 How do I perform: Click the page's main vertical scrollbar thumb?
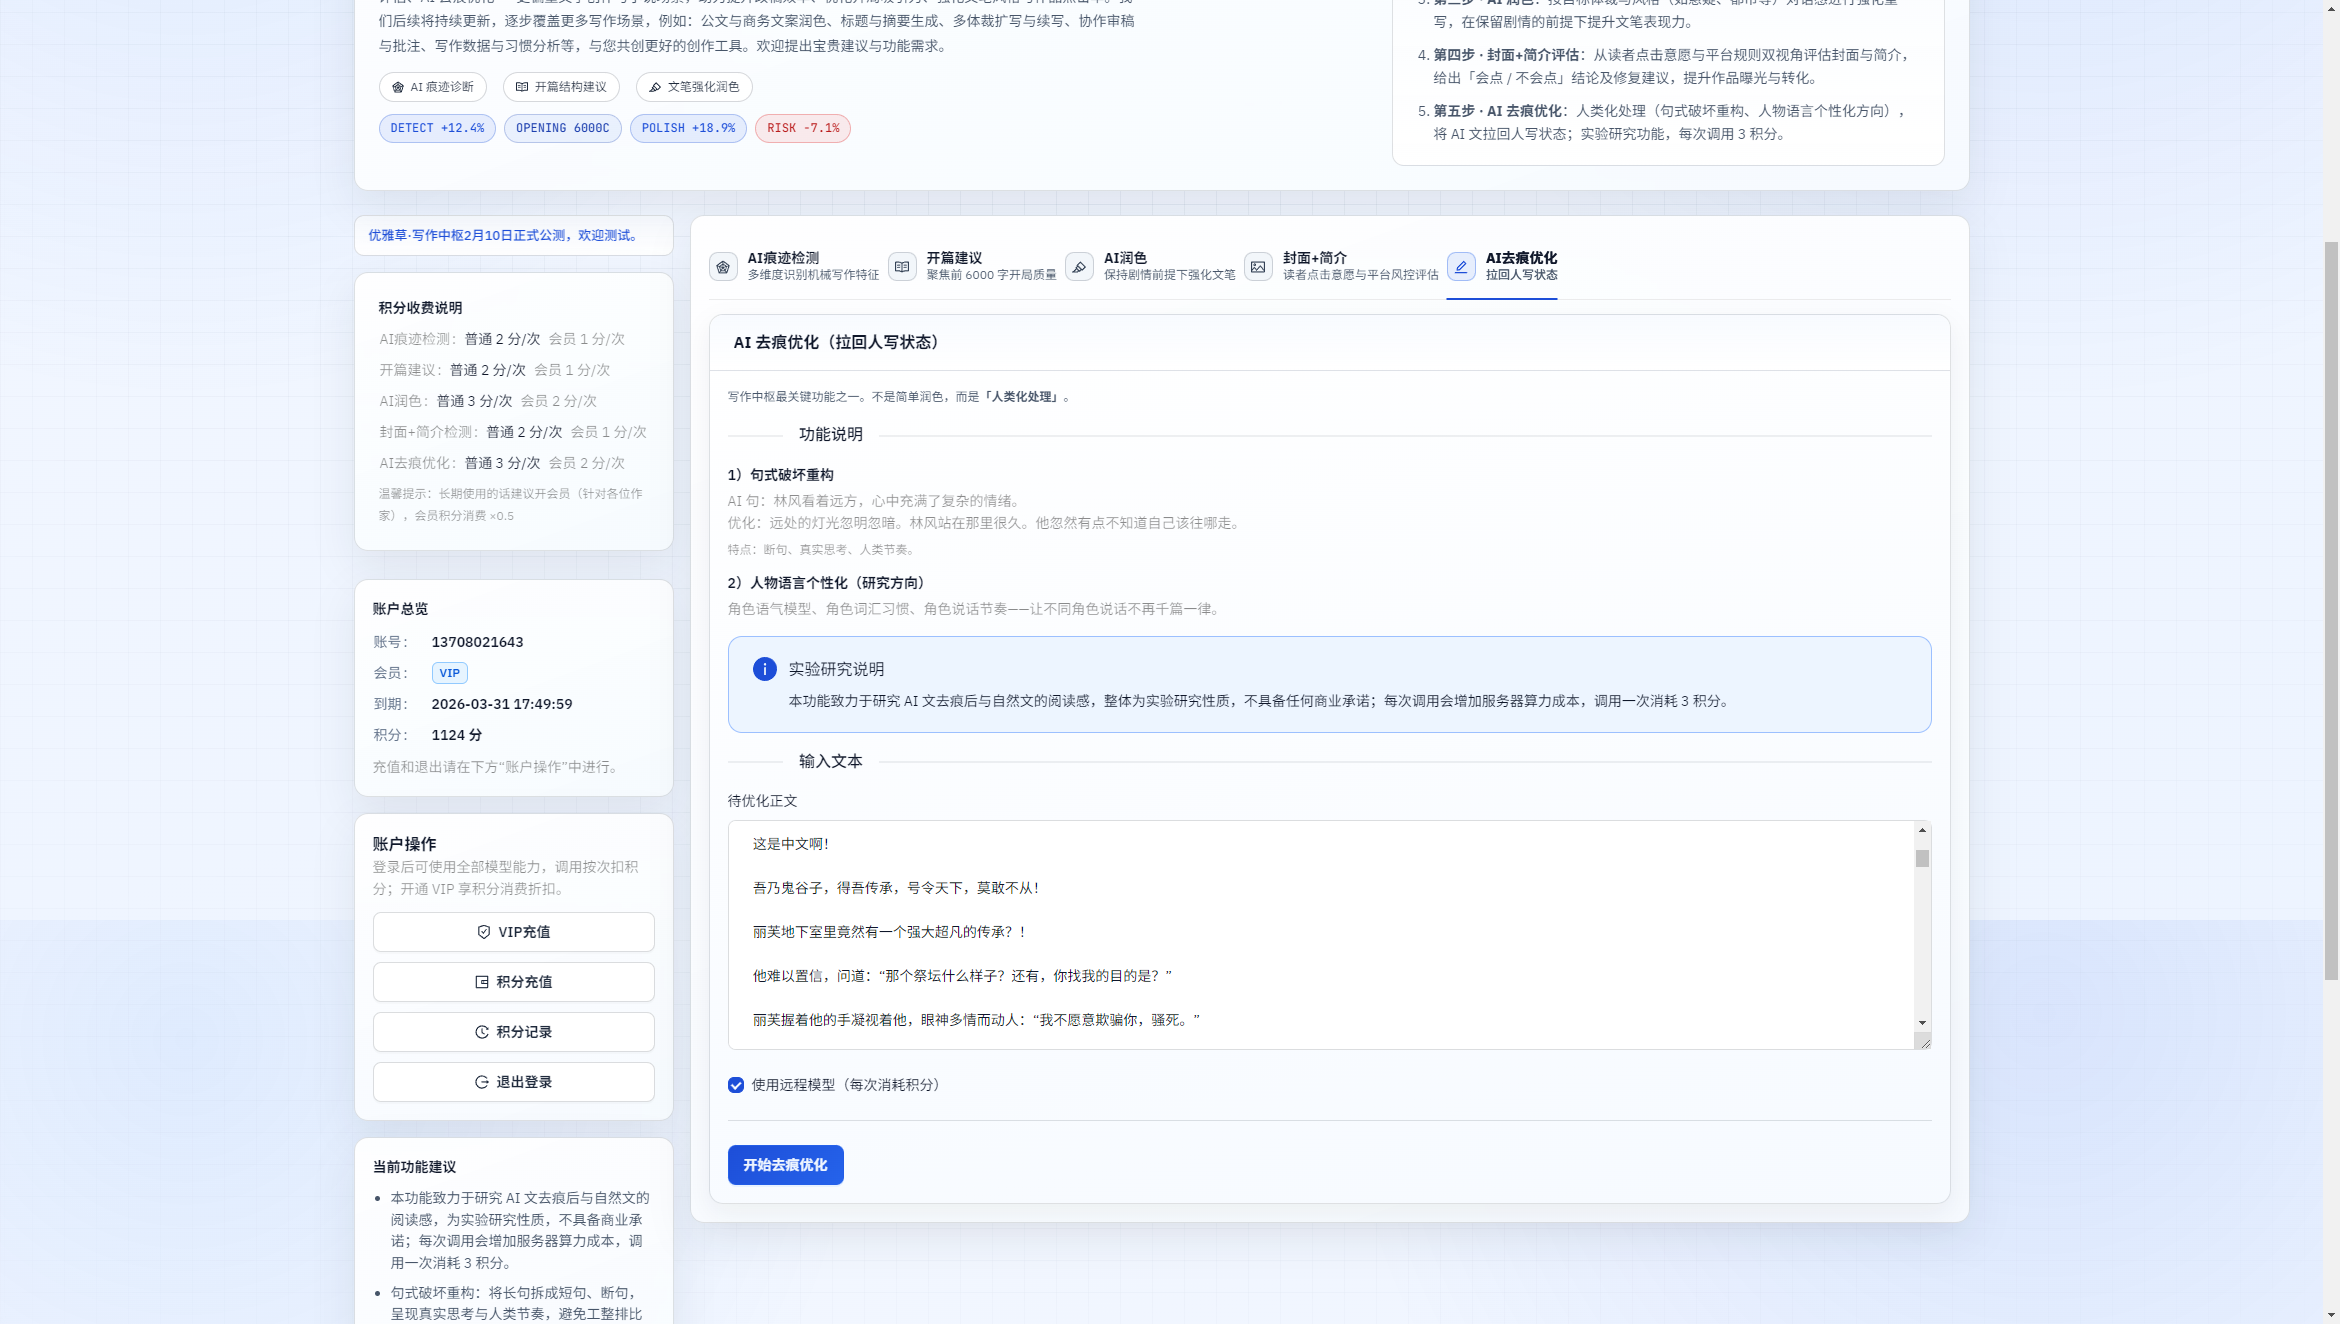click(x=2331, y=610)
